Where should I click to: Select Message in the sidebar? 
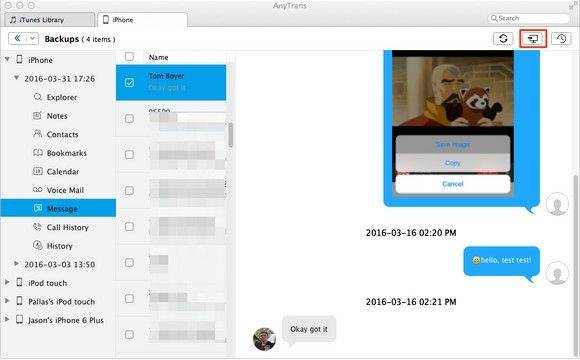[58, 208]
